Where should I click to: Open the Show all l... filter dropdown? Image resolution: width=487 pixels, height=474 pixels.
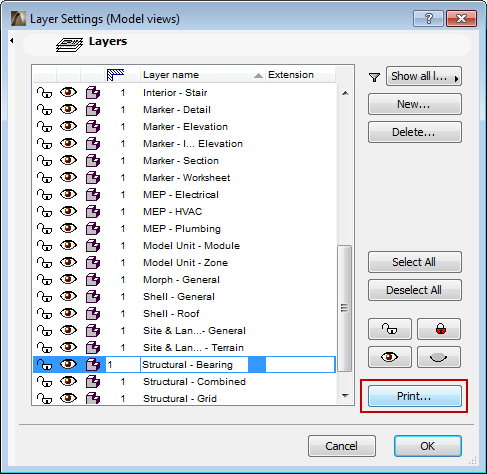click(424, 76)
